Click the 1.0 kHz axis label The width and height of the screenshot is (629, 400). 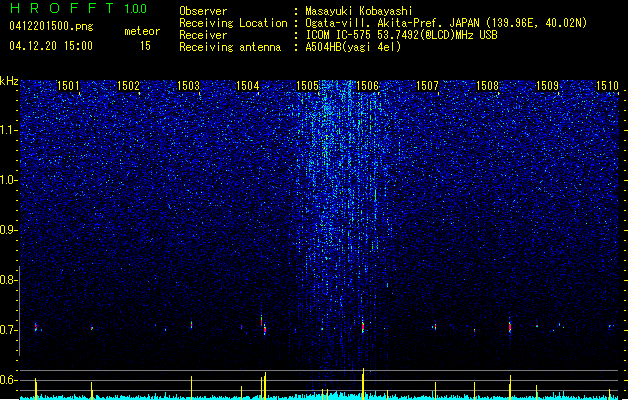(9, 180)
